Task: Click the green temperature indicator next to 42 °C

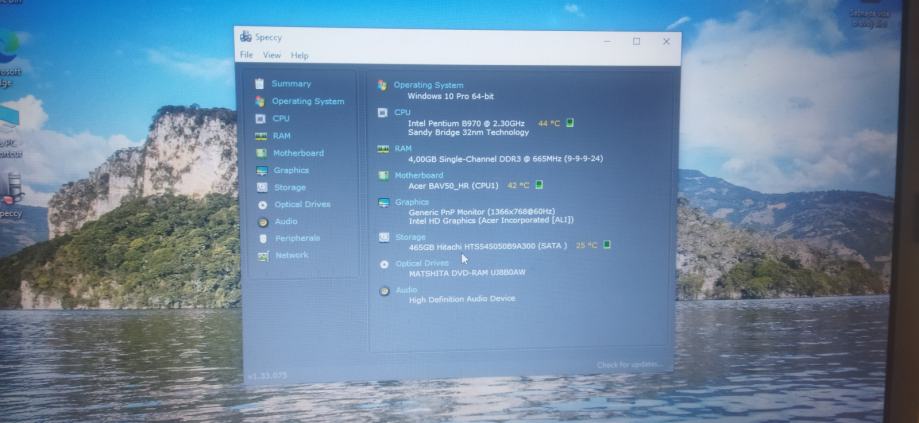Action: tap(539, 185)
